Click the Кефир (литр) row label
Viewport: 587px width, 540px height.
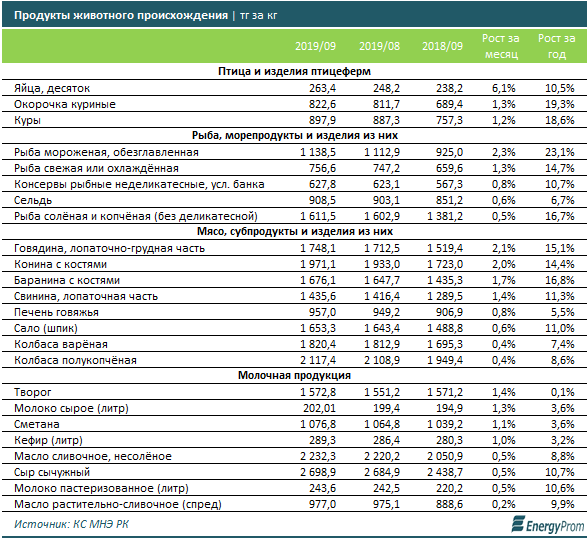coord(48,440)
